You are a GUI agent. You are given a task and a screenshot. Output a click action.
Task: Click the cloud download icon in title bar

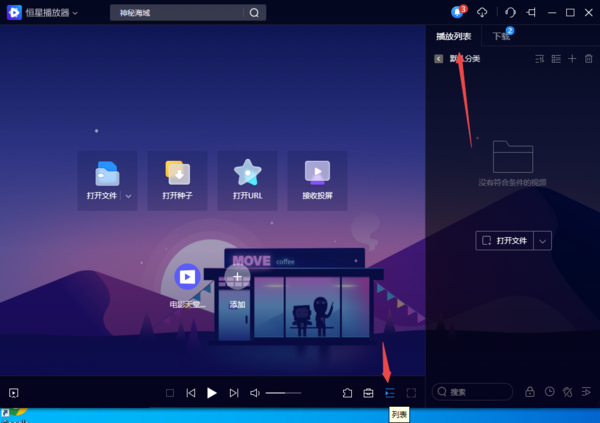click(482, 12)
